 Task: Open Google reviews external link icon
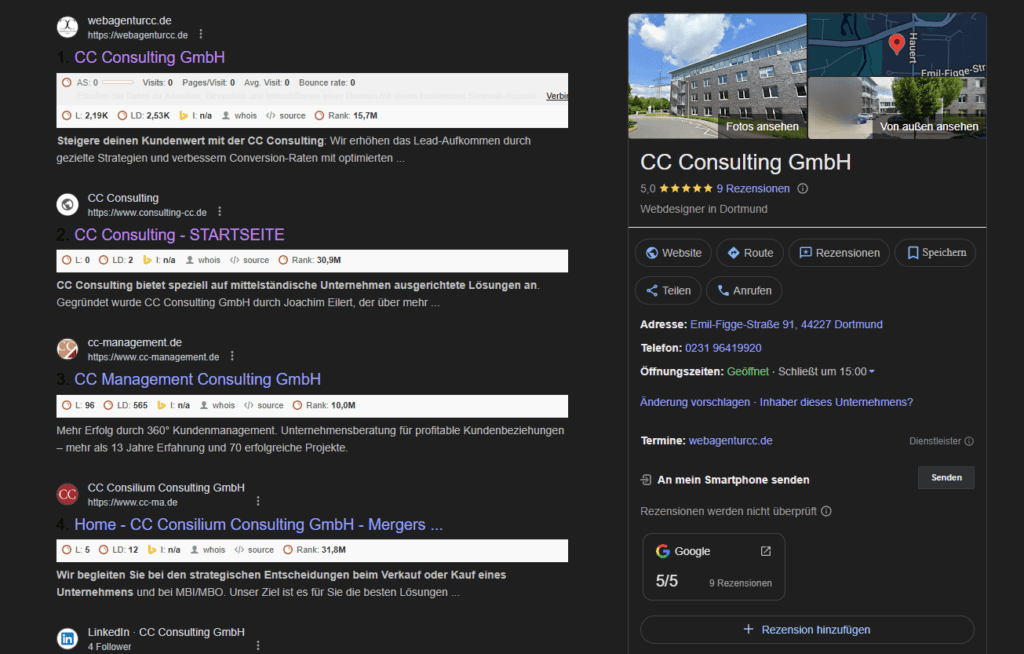(765, 551)
